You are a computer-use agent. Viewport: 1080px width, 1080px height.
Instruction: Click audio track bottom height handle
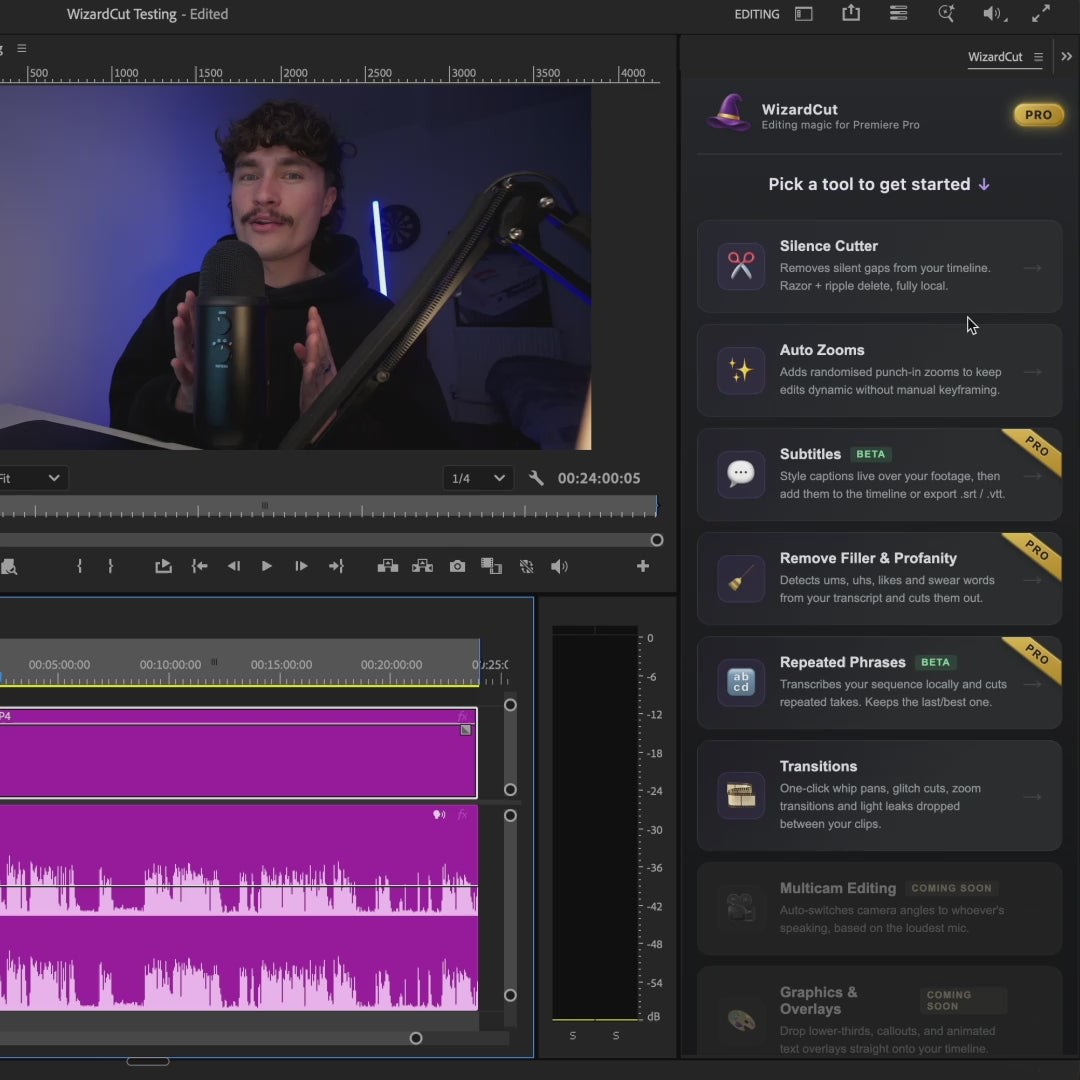510,995
